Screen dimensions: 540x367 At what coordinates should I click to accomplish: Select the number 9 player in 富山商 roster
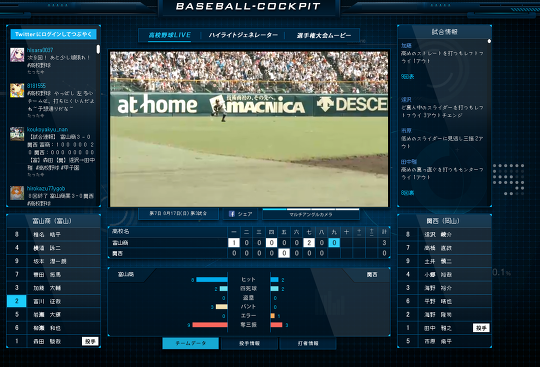(x=53, y=261)
